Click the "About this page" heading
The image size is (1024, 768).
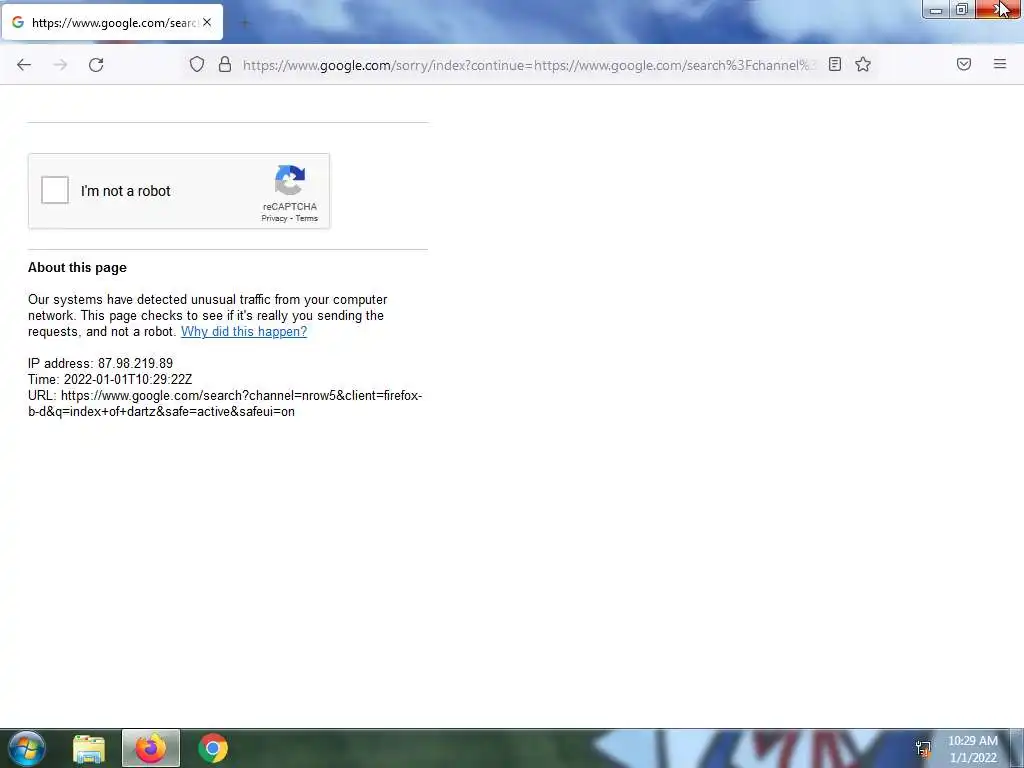[x=77, y=267]
